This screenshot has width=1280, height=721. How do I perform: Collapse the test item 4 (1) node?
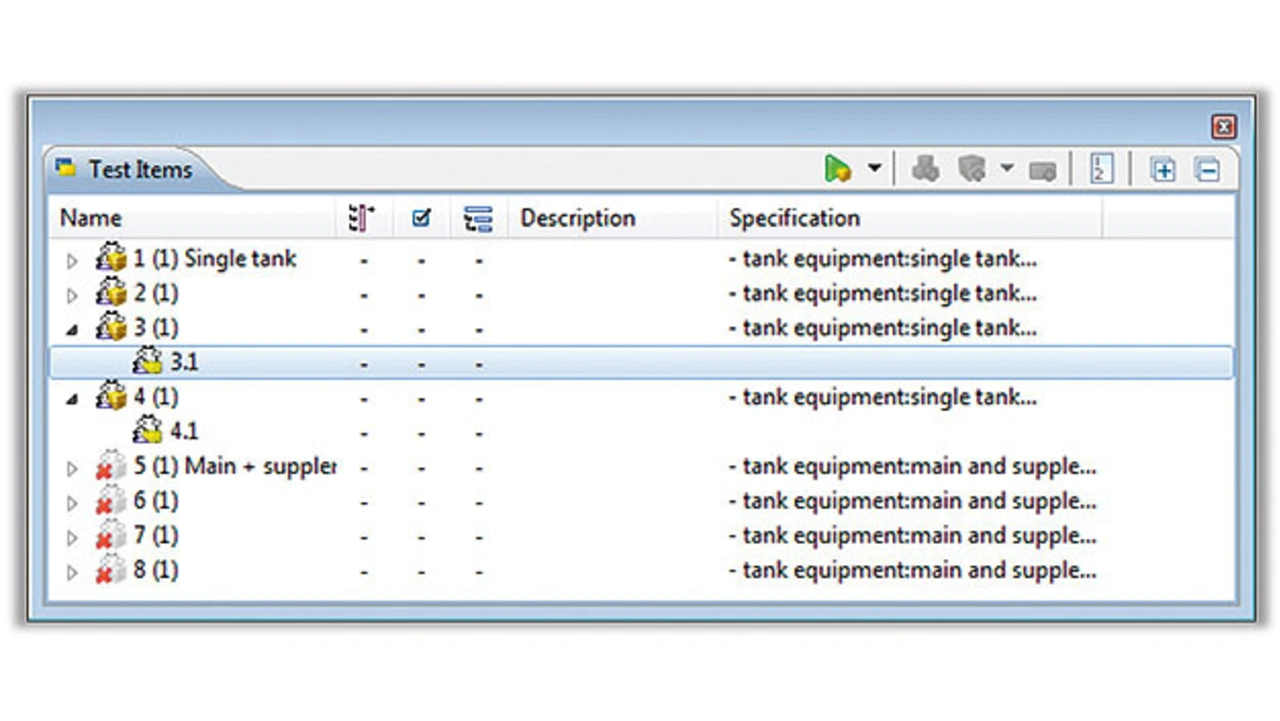(x=72, y=399)
